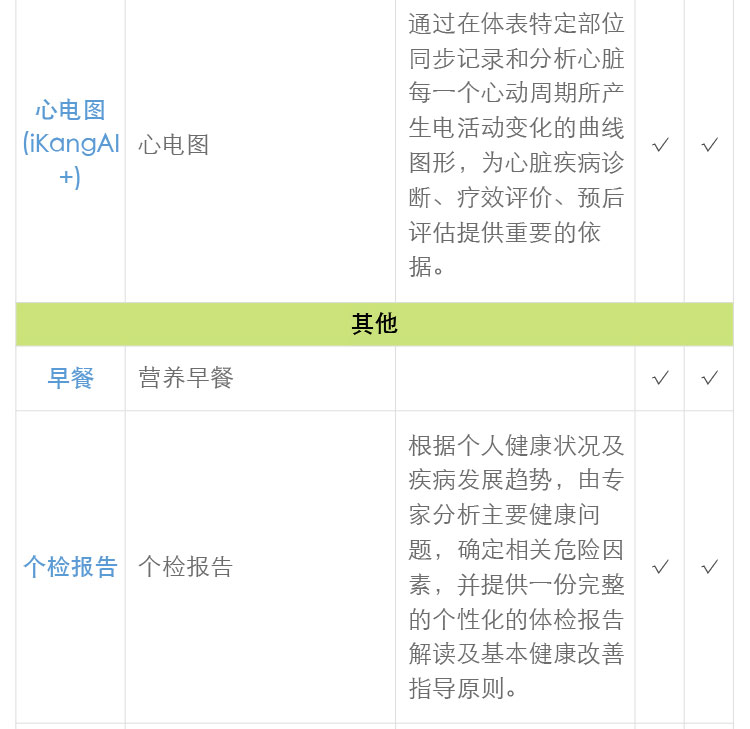
Task: Select the gray 心电图 name cell text
Action: click(174, 145)
